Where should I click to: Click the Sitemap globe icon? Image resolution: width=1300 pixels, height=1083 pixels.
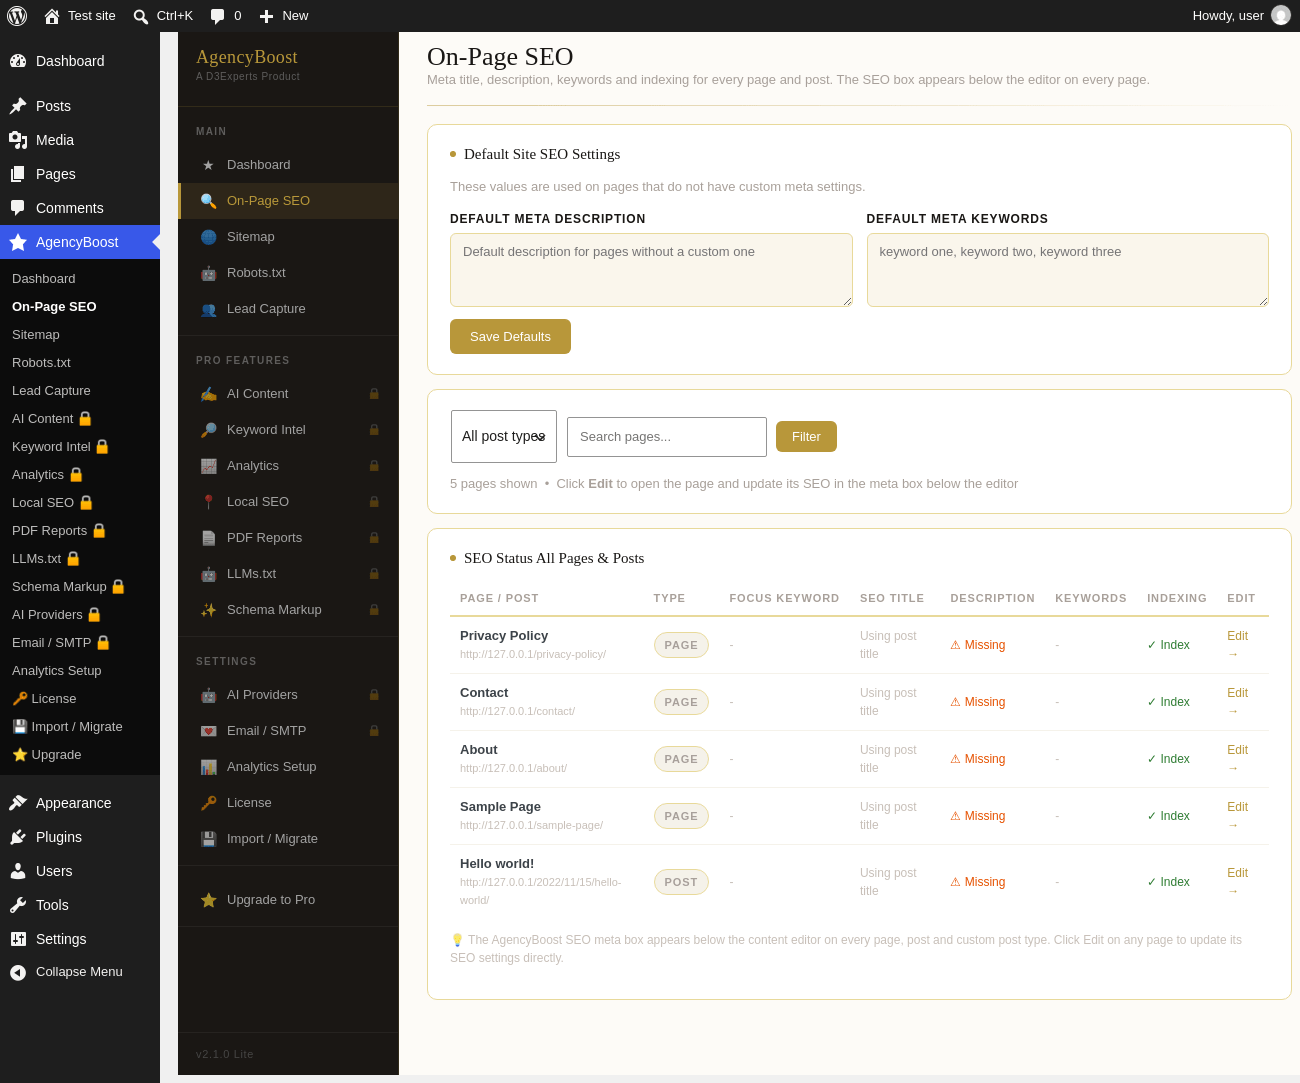(208, 237)
